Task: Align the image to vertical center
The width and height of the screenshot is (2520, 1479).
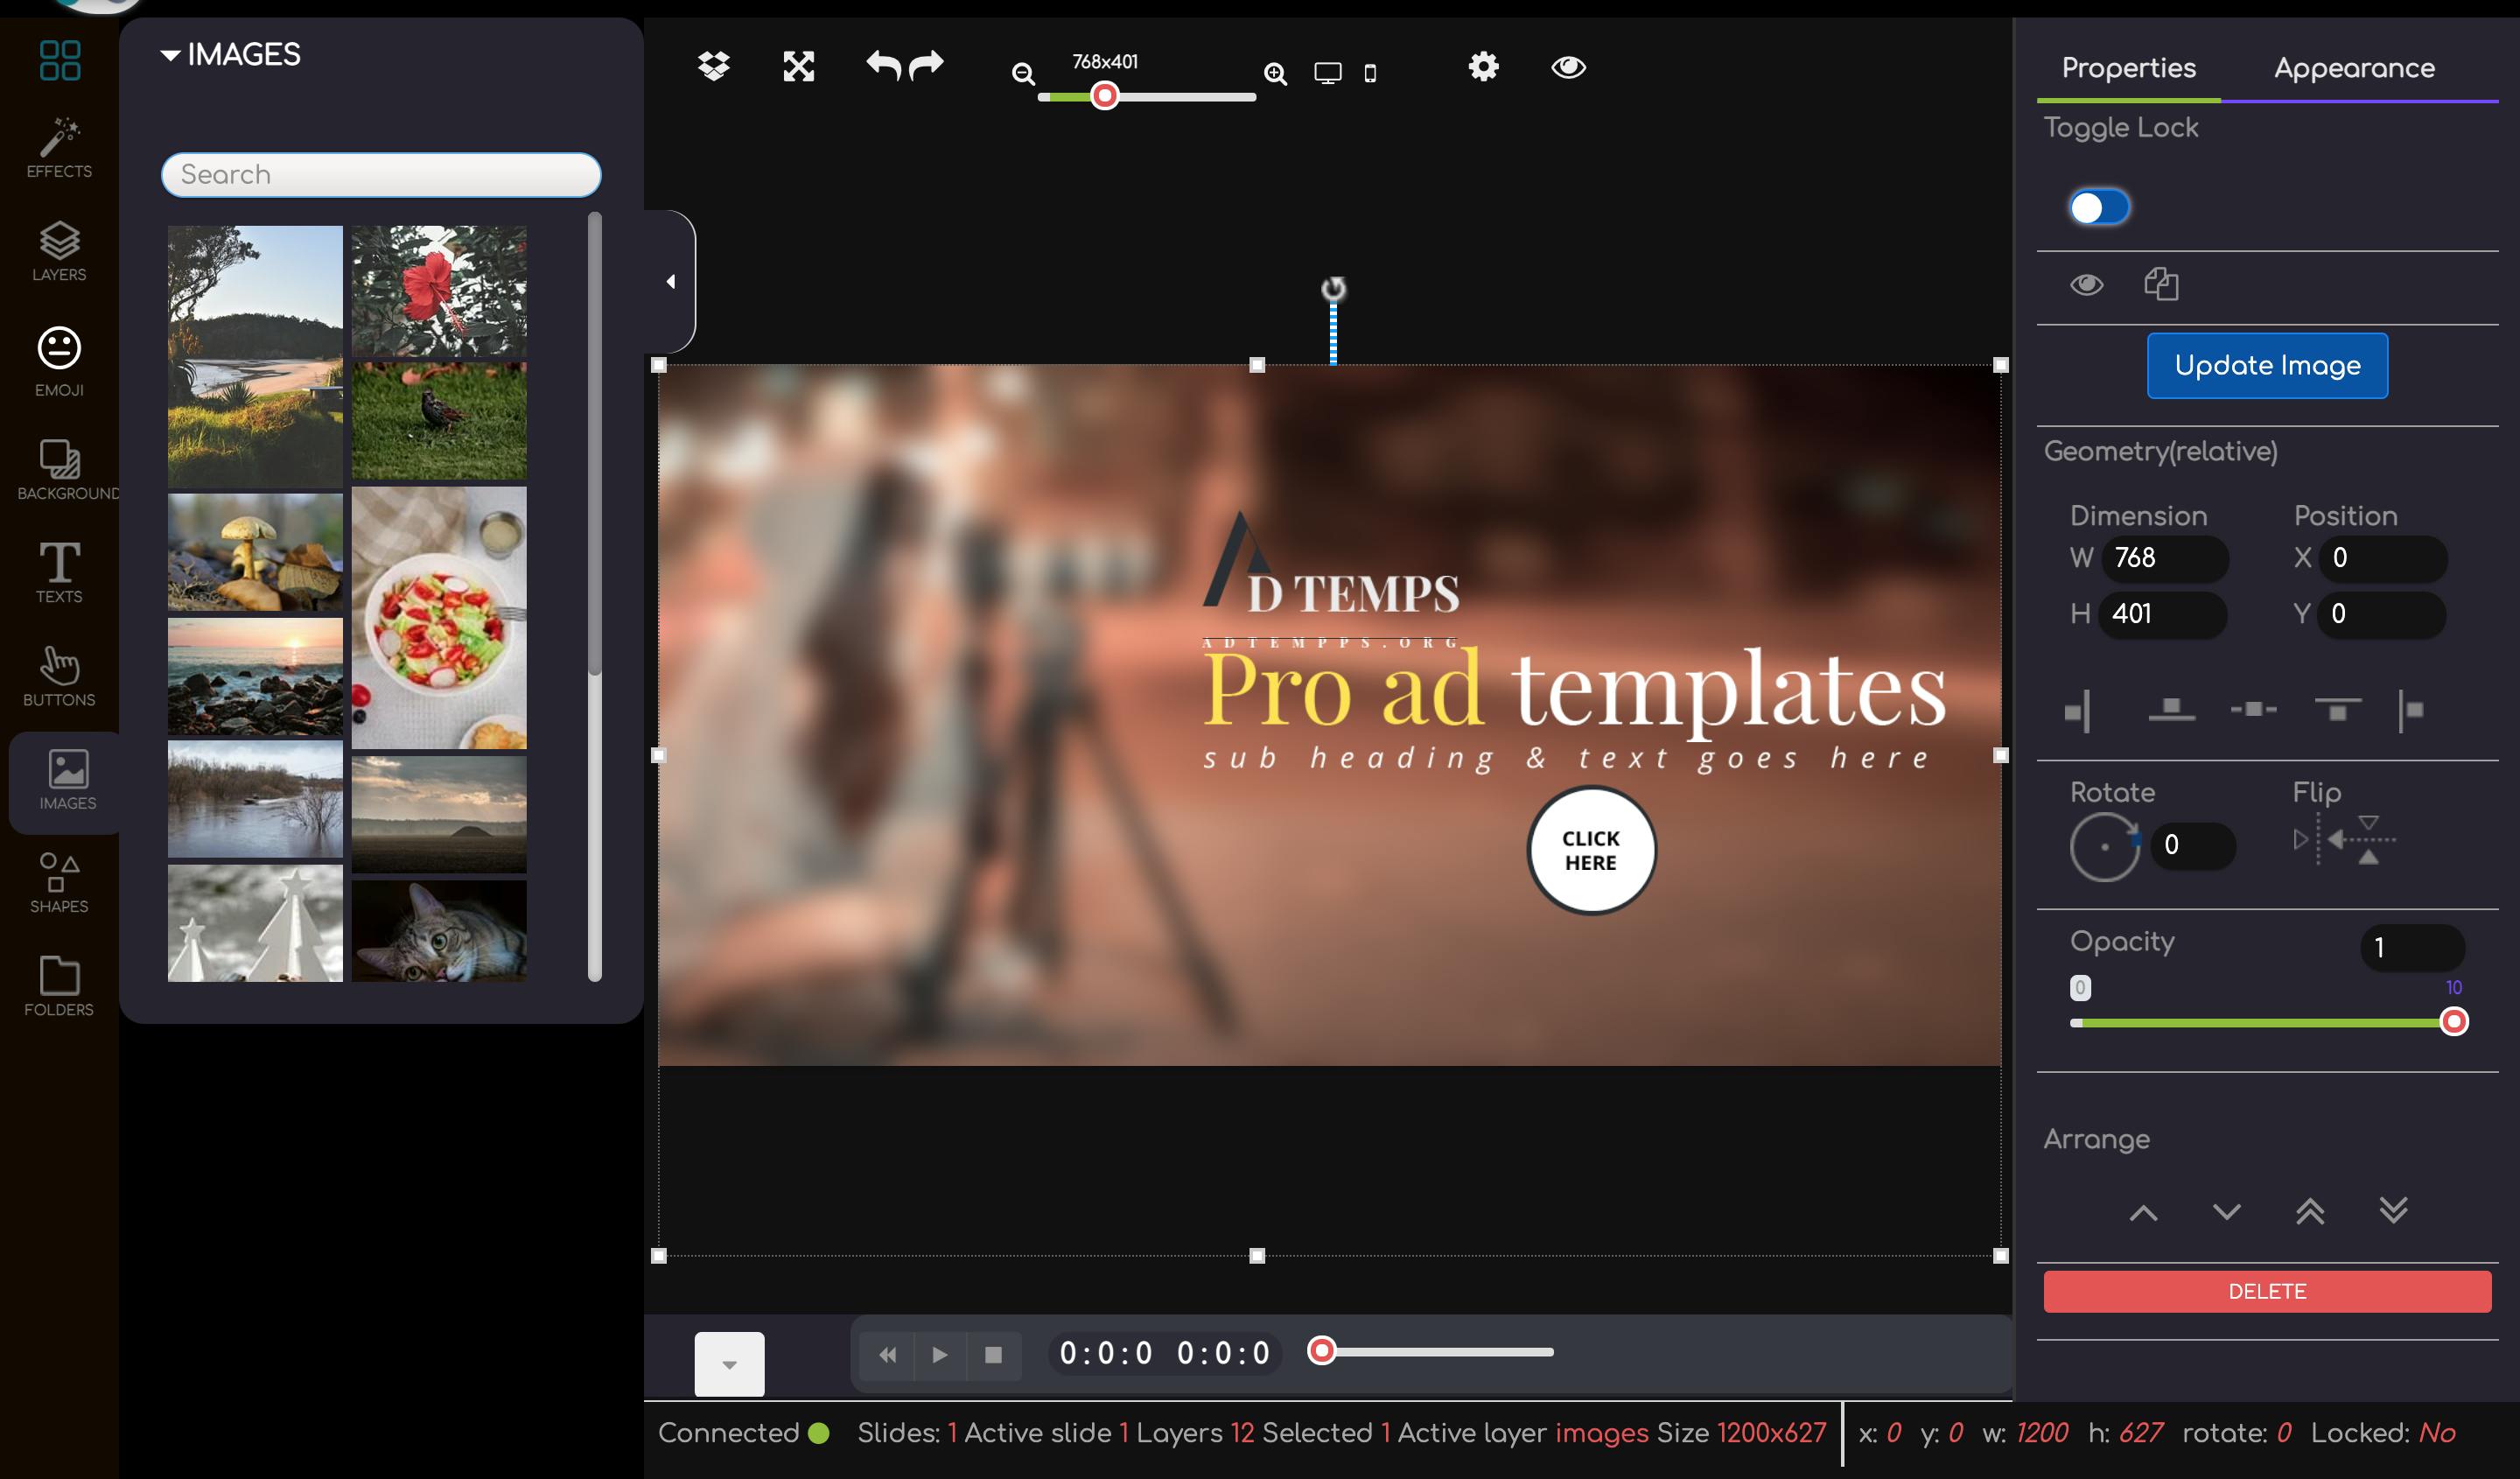Action: tap(2252, 710)
